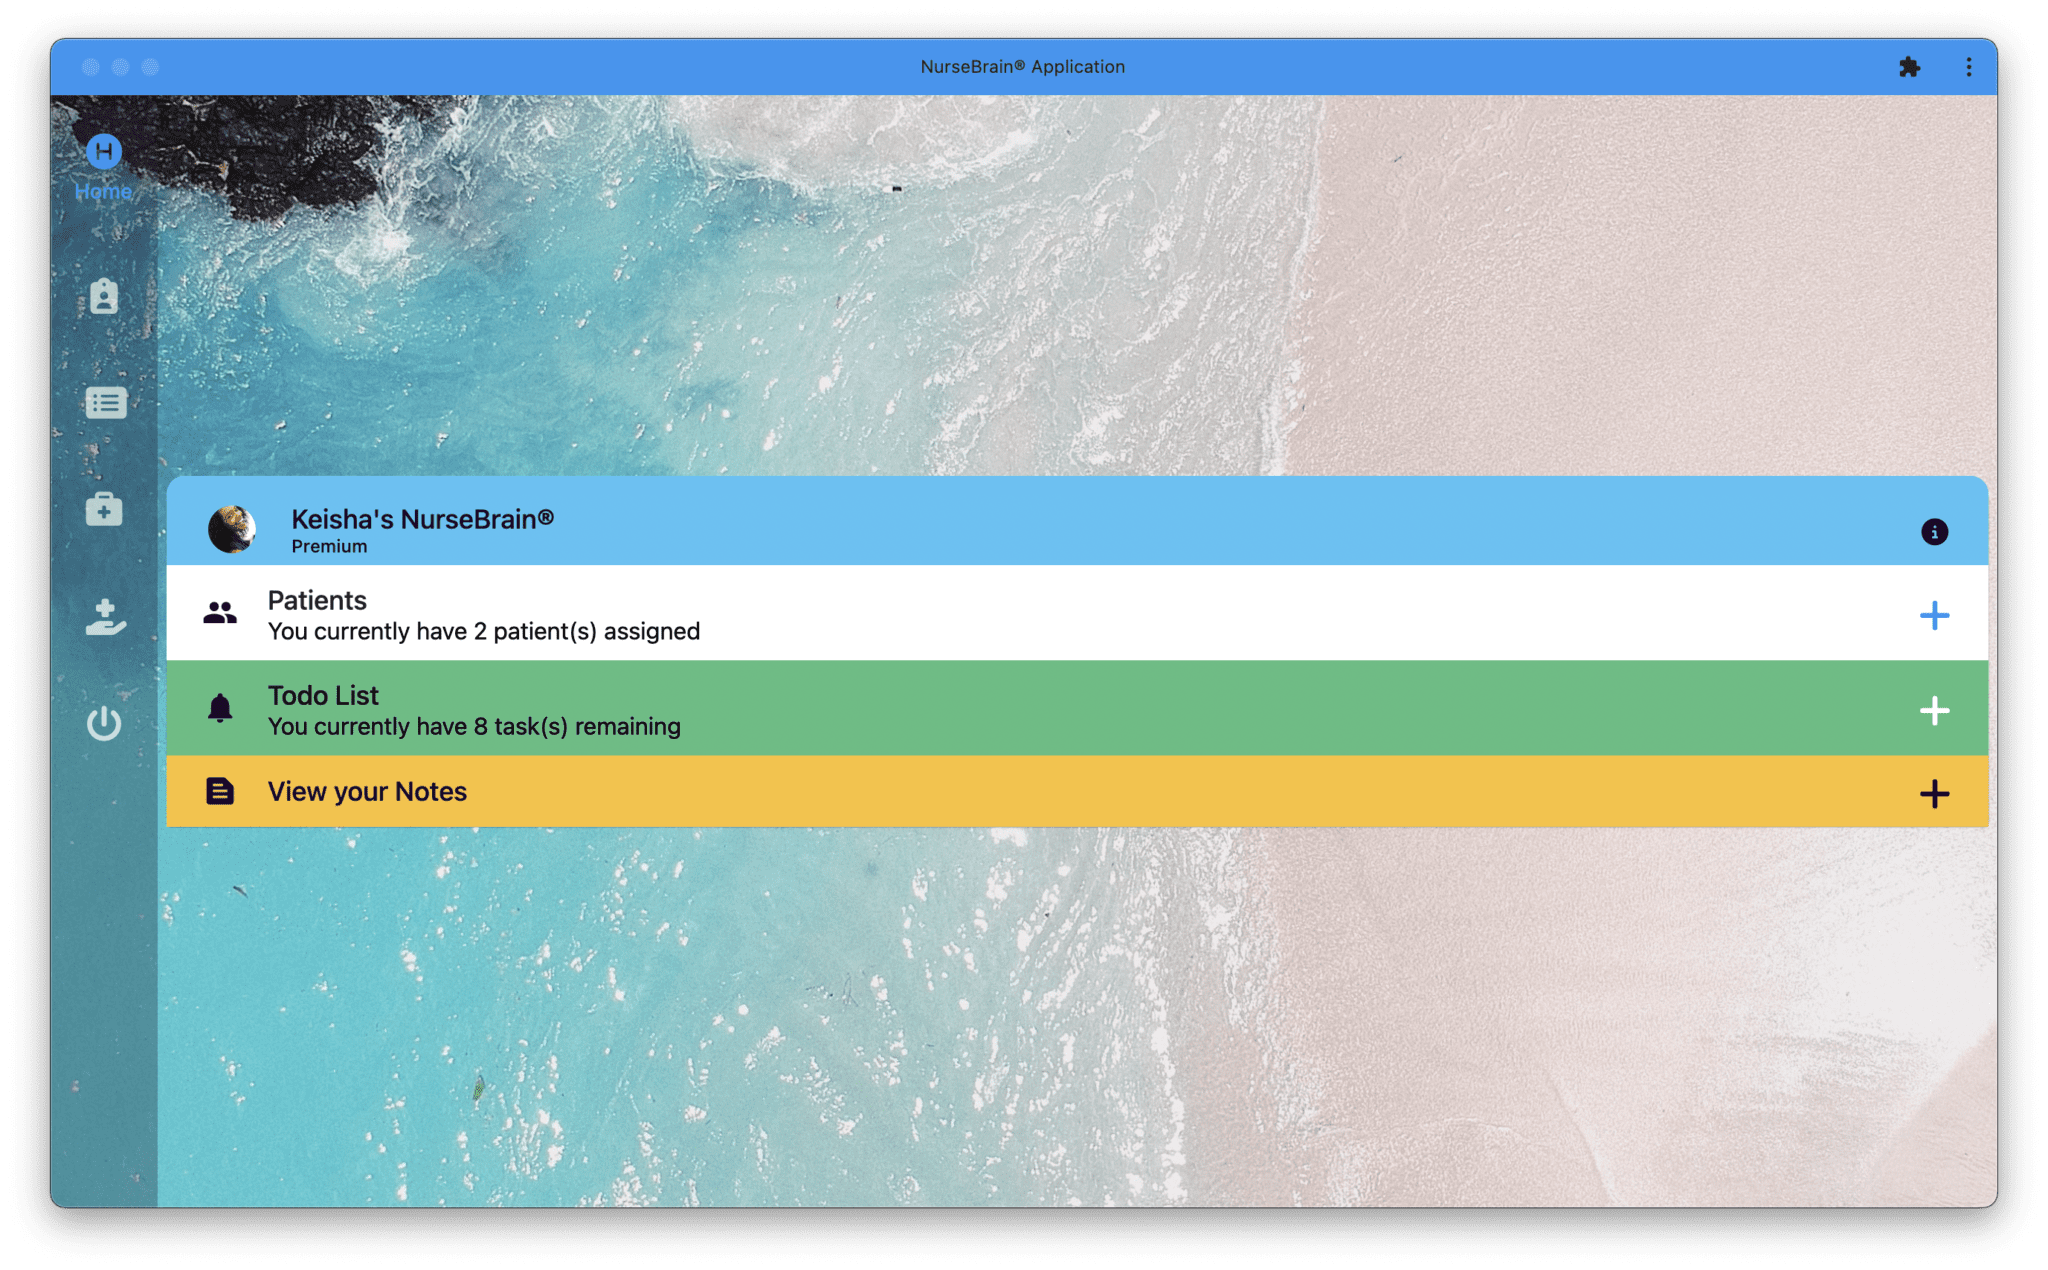Open the patient badge clipboard icon in sidebar
The height and width of the screenshot is (1270, 2048).
point(104,297)
